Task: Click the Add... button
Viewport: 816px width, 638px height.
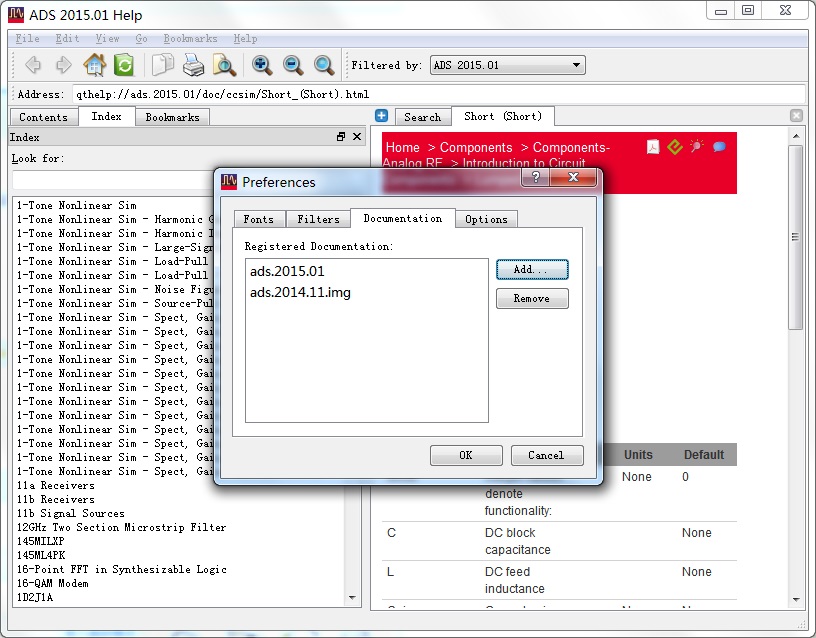Action: (532, 270)
